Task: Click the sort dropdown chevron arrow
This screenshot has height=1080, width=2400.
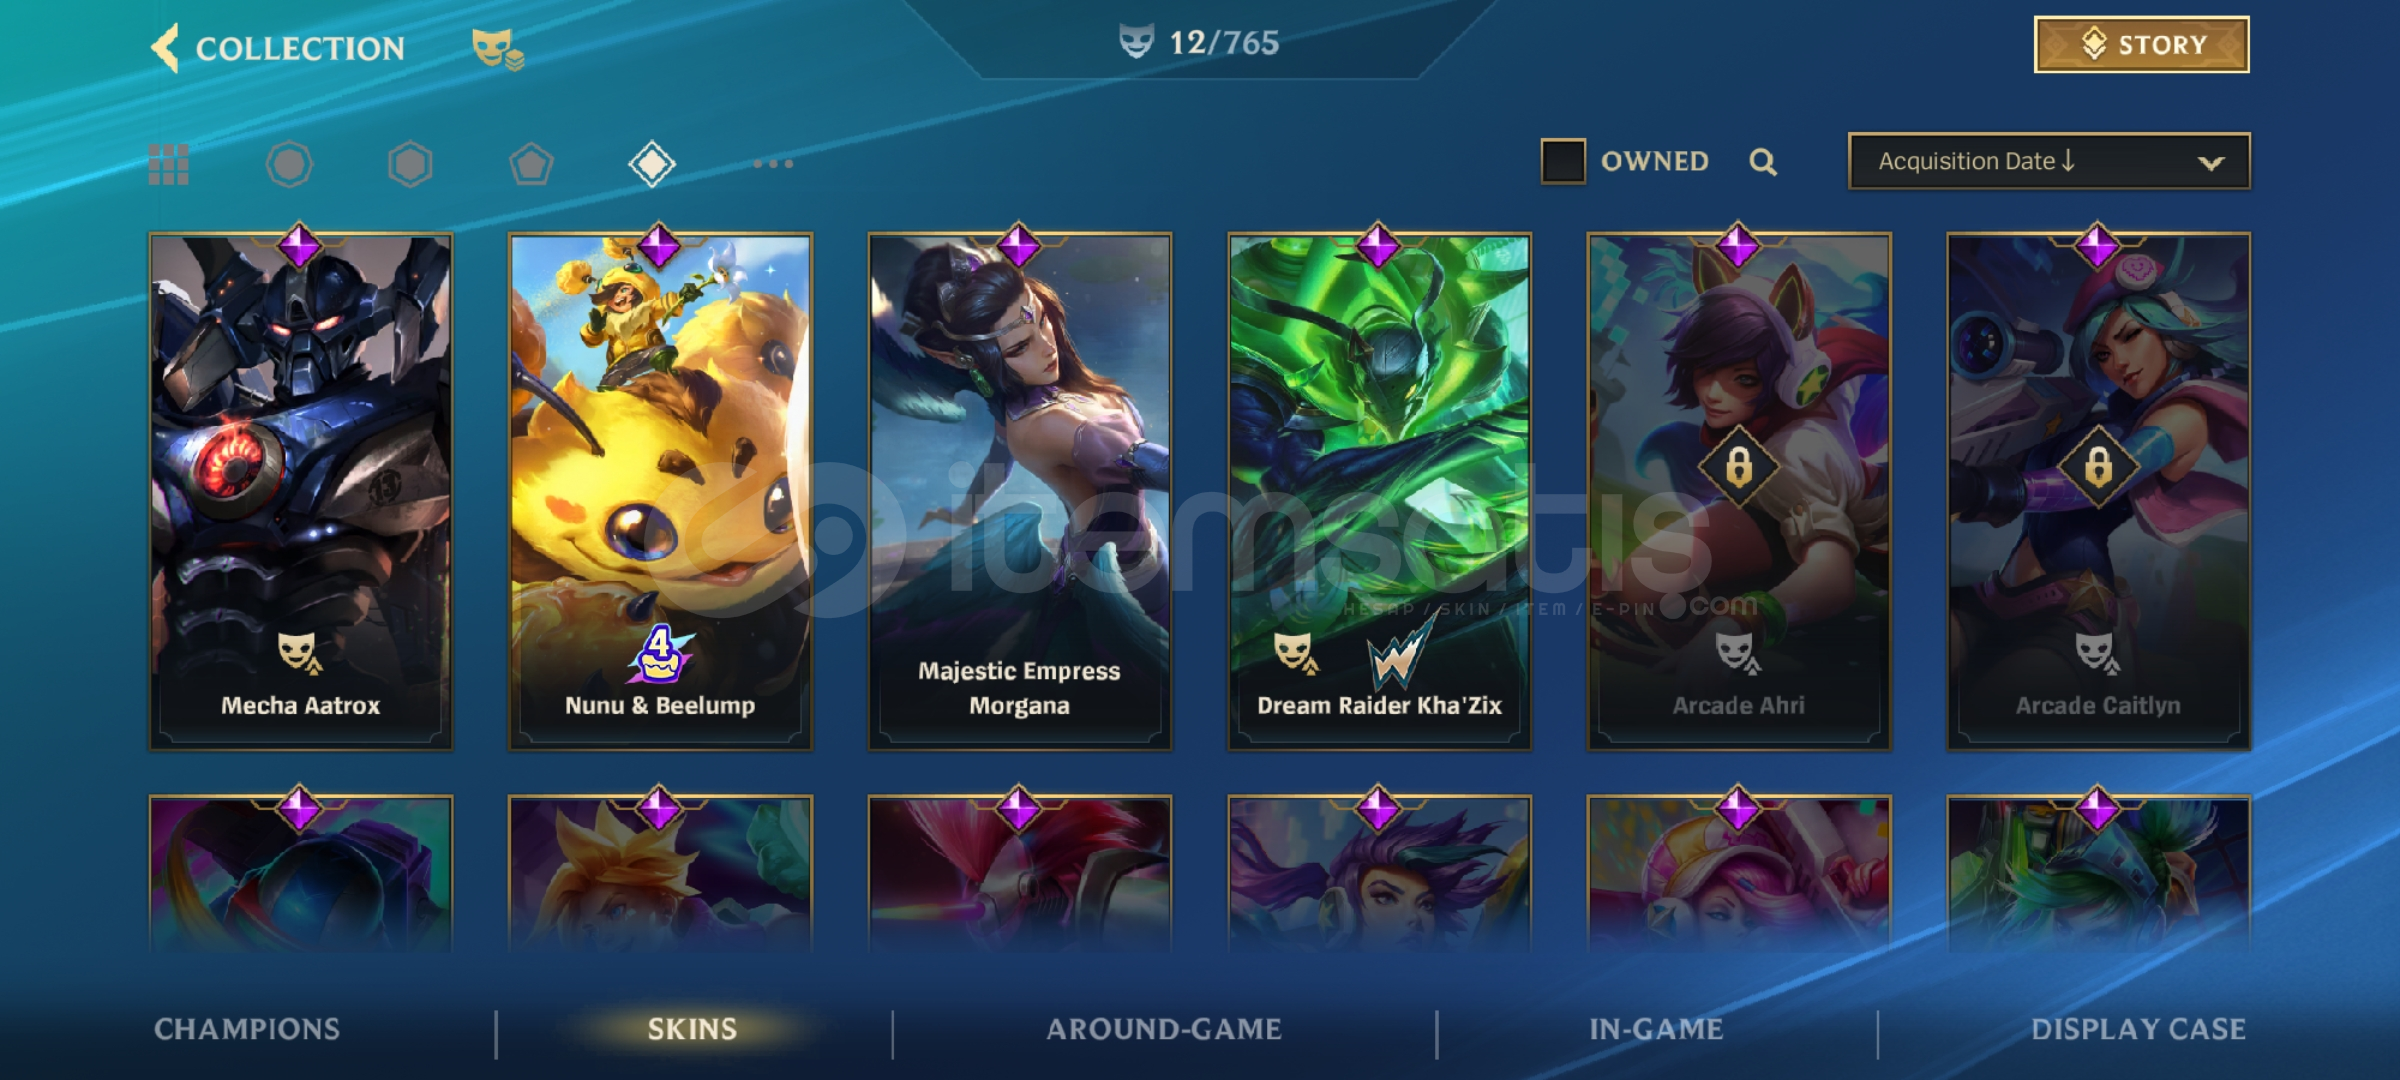Action: coord(2210,163)
